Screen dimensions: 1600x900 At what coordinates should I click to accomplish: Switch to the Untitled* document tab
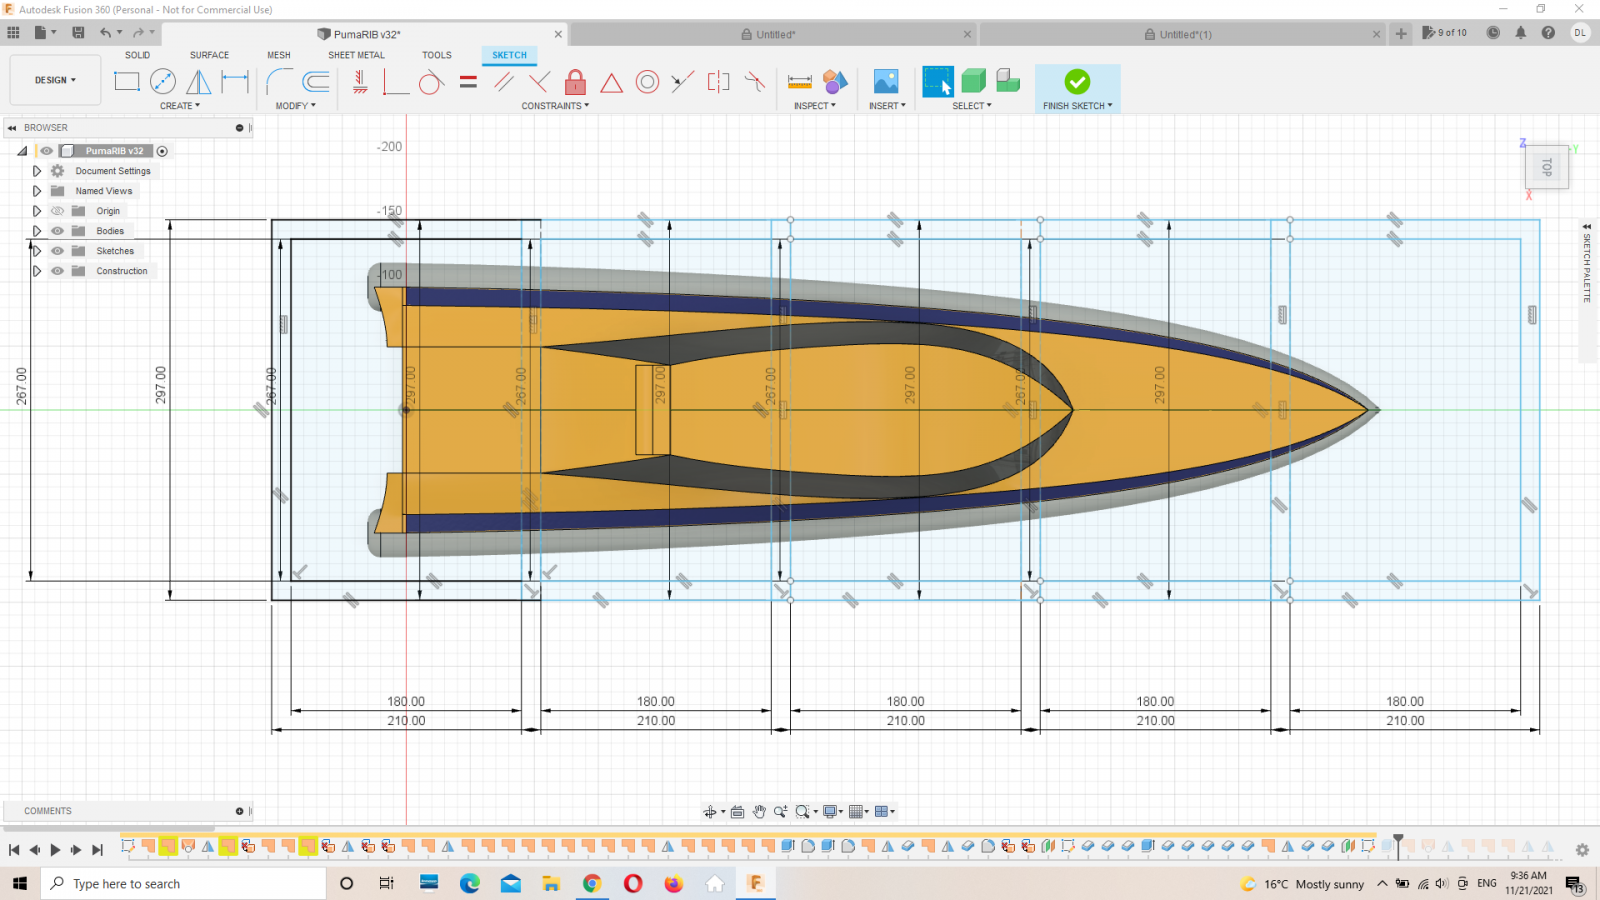coord(775,34)
